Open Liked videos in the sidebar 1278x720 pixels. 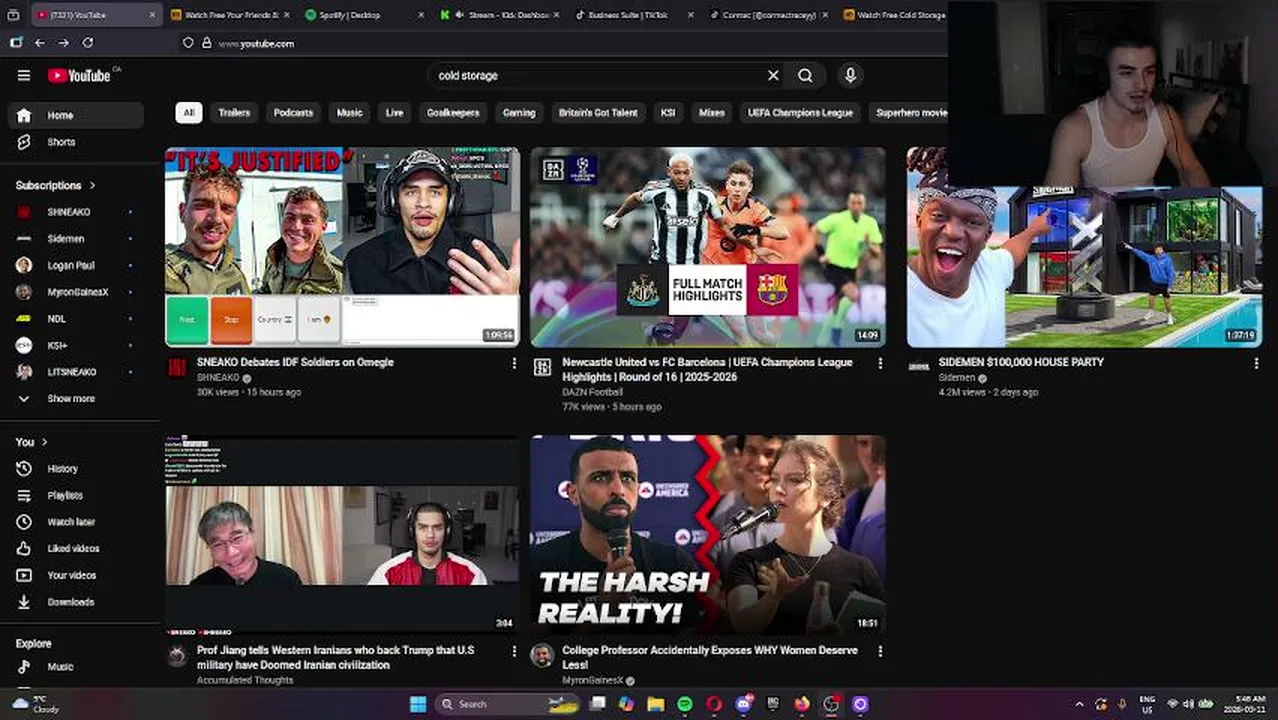75,549
